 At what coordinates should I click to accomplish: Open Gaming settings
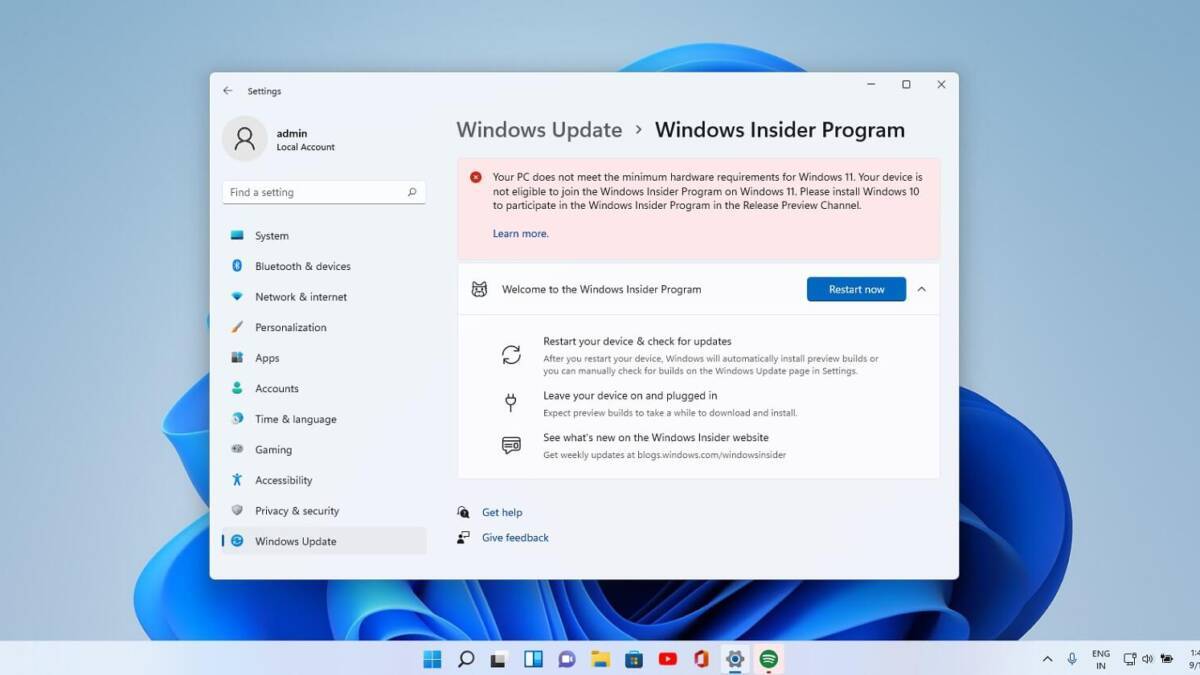[x=324, y=450]
